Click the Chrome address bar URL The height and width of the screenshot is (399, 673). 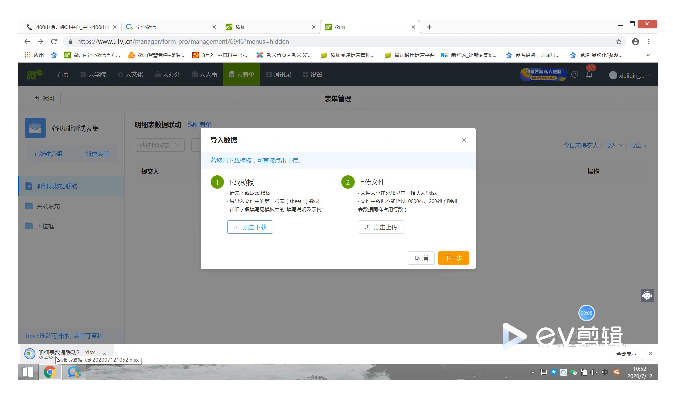coord(184,42)
